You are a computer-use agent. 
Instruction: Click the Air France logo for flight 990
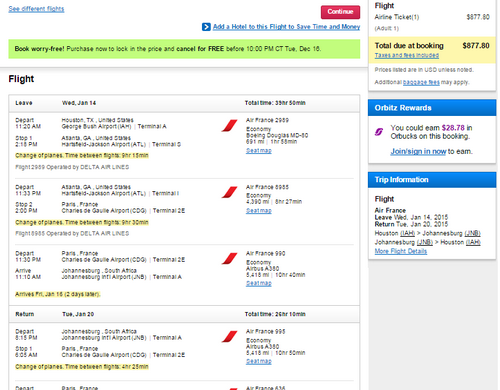point(229,259)
